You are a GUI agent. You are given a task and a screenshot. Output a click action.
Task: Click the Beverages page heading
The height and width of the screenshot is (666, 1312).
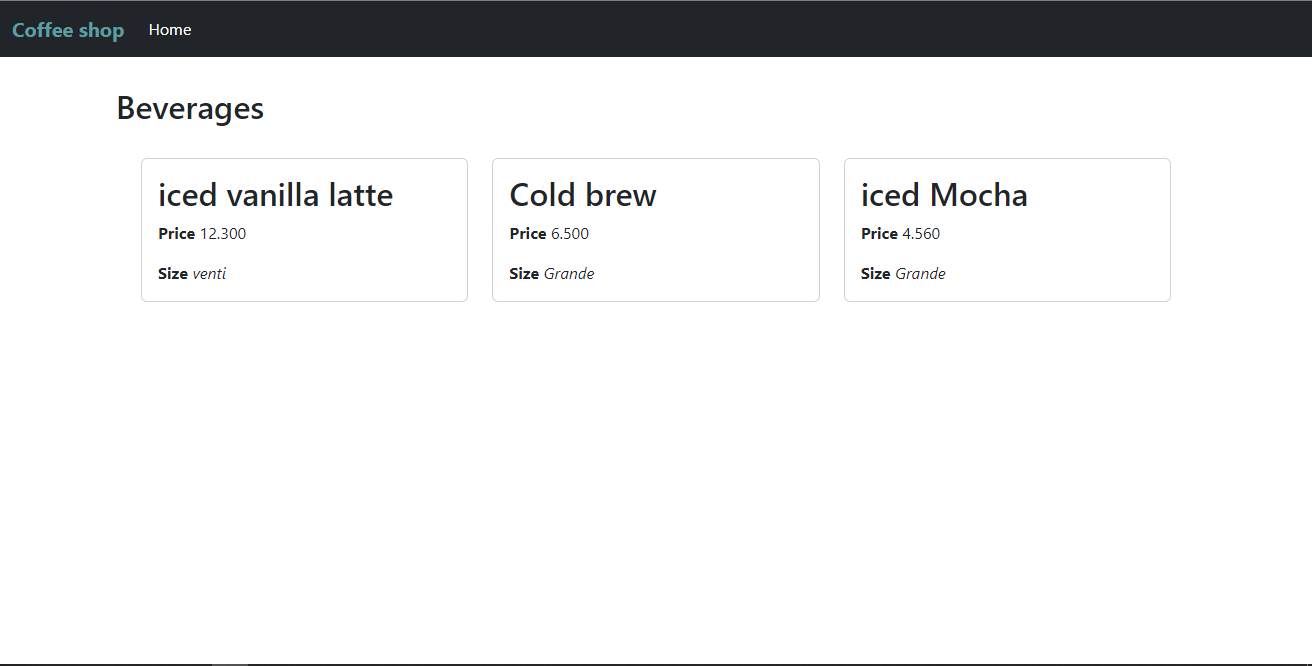click(x=190, y=107)
